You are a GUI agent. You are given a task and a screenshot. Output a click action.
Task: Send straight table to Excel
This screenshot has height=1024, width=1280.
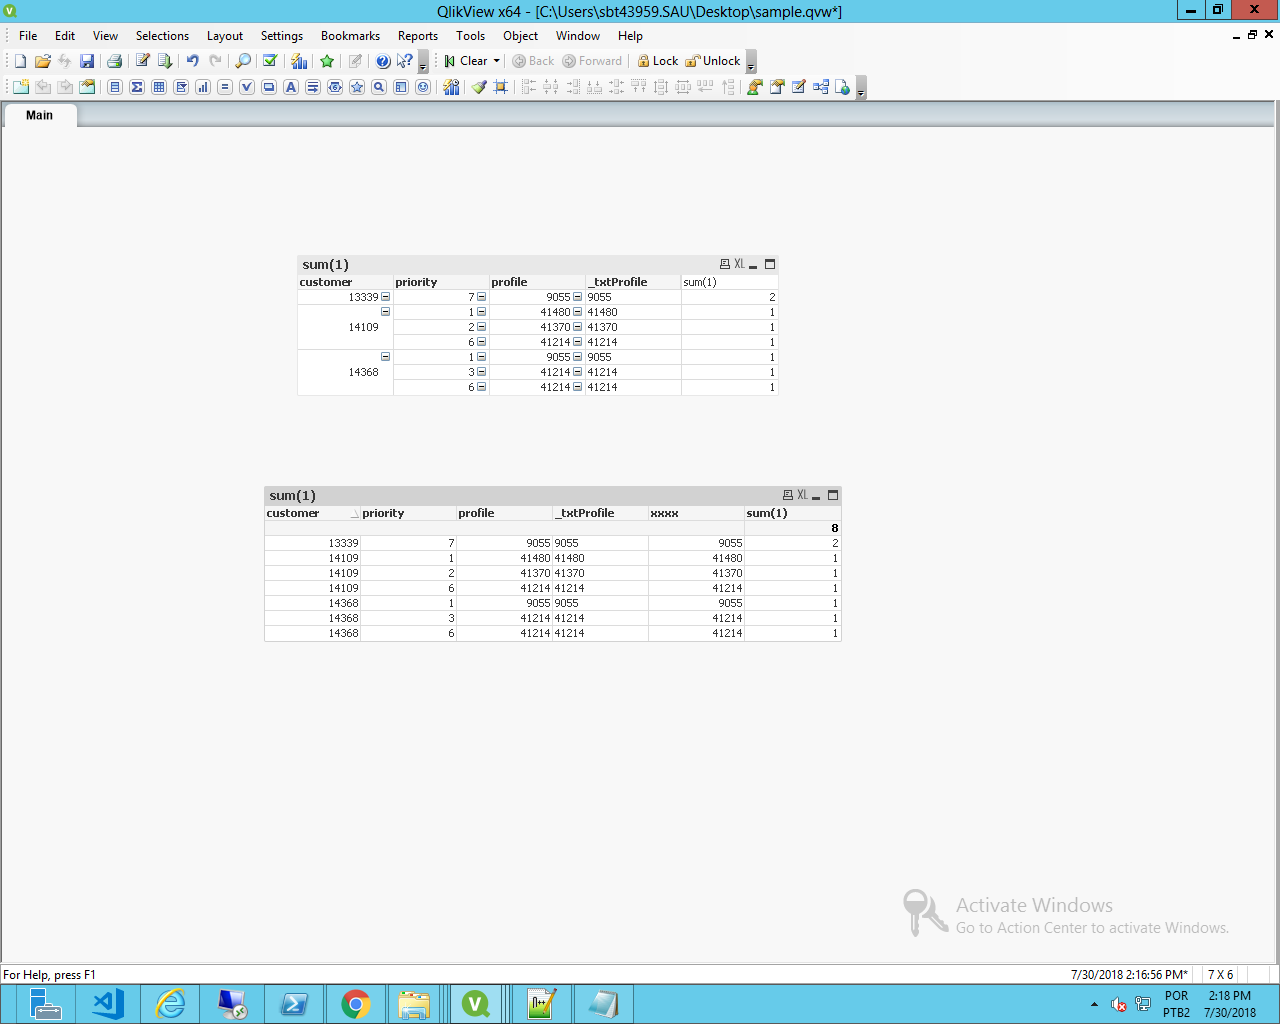tap(801, 495)
